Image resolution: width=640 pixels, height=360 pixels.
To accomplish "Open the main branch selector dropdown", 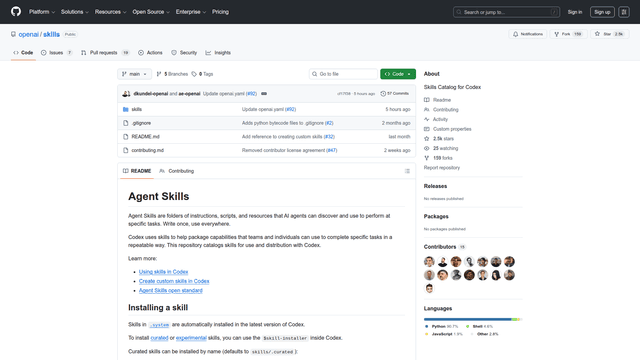I will (x=134, y=74).
